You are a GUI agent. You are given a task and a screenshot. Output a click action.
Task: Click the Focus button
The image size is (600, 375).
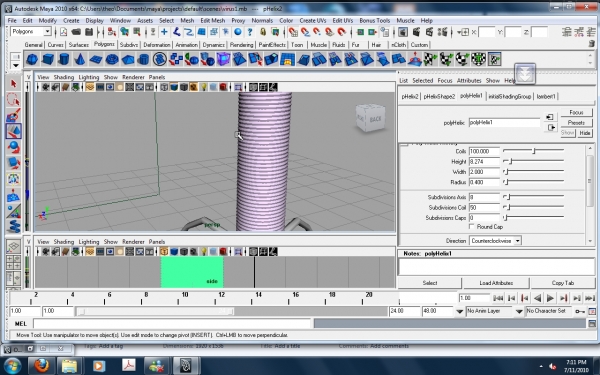[x=576, y=112]
